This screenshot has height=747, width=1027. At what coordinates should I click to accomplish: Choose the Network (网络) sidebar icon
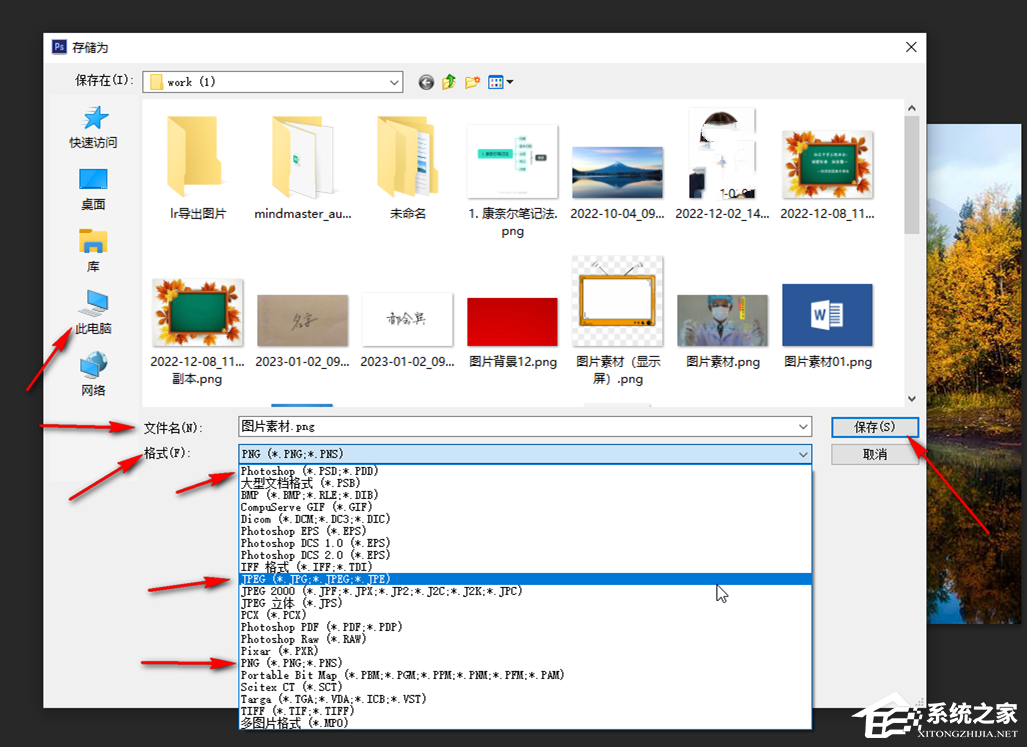click(93, 365)
